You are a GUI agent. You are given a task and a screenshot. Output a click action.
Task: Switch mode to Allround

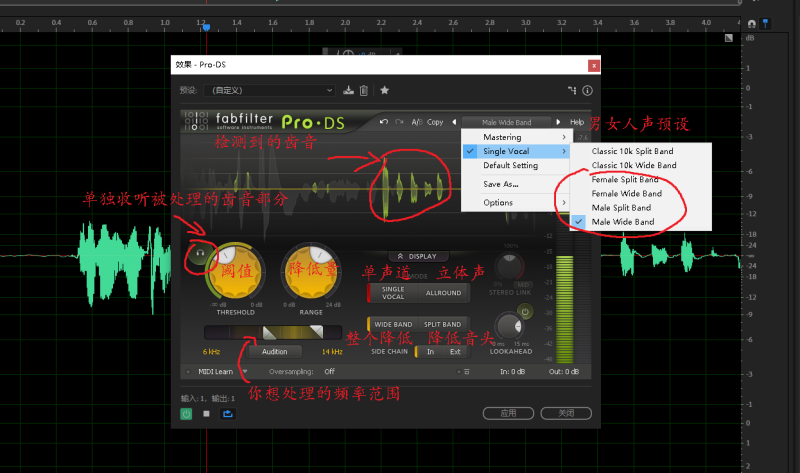[442, 293]
